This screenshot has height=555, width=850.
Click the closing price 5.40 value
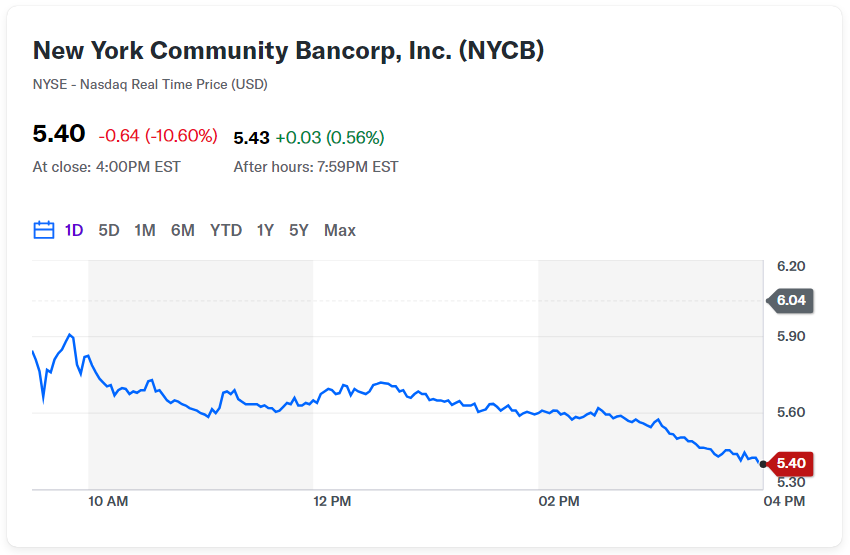coord(59,135)
